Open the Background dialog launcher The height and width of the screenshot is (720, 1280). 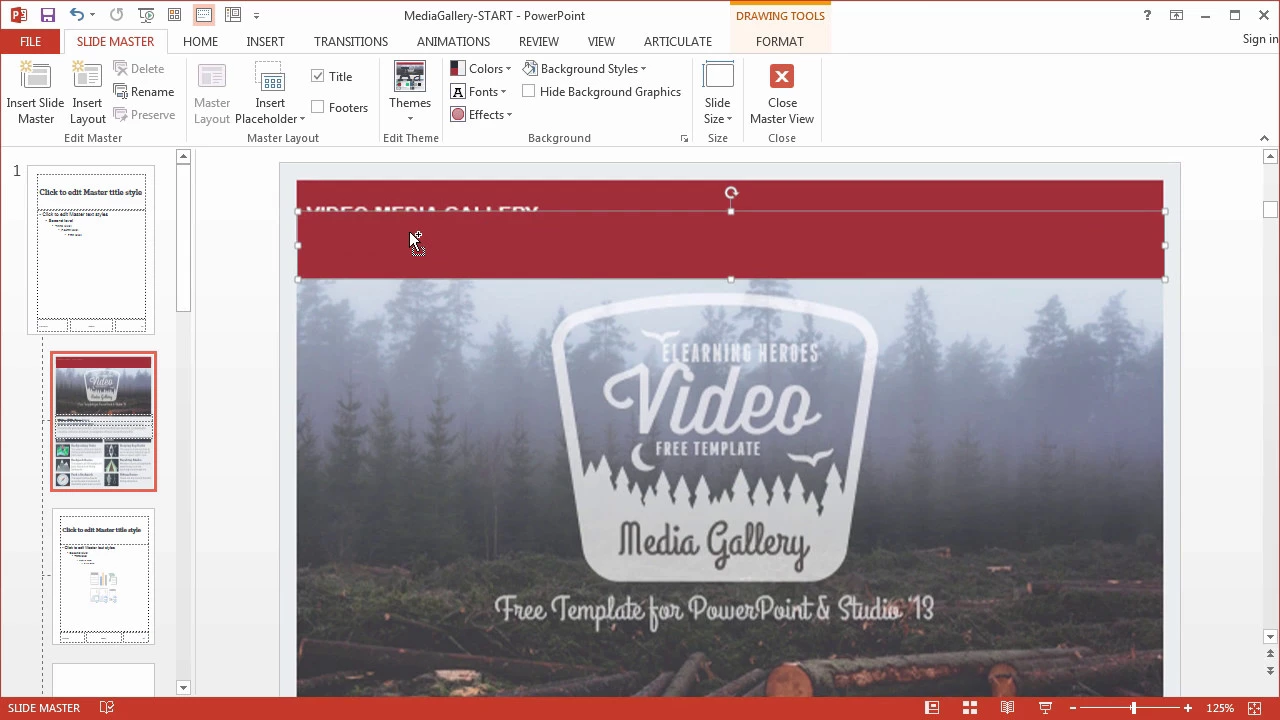(684, 139)
